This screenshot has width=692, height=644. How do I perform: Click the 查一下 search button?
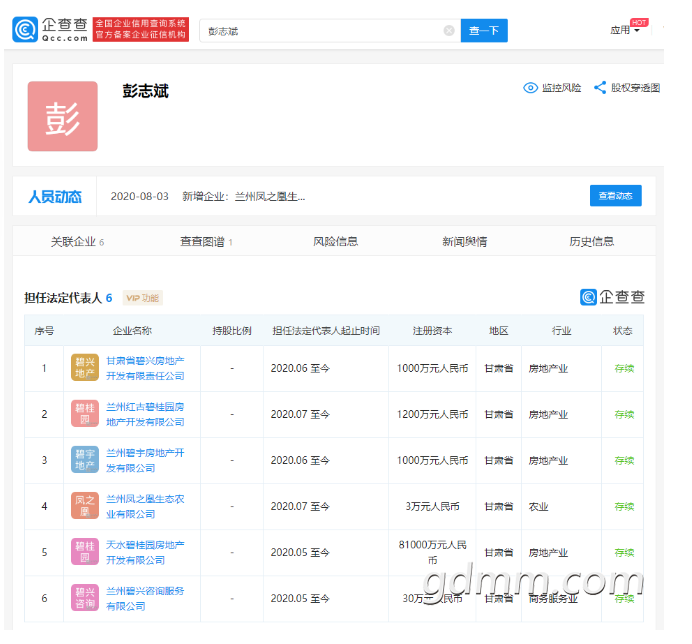tap(484, 30)
